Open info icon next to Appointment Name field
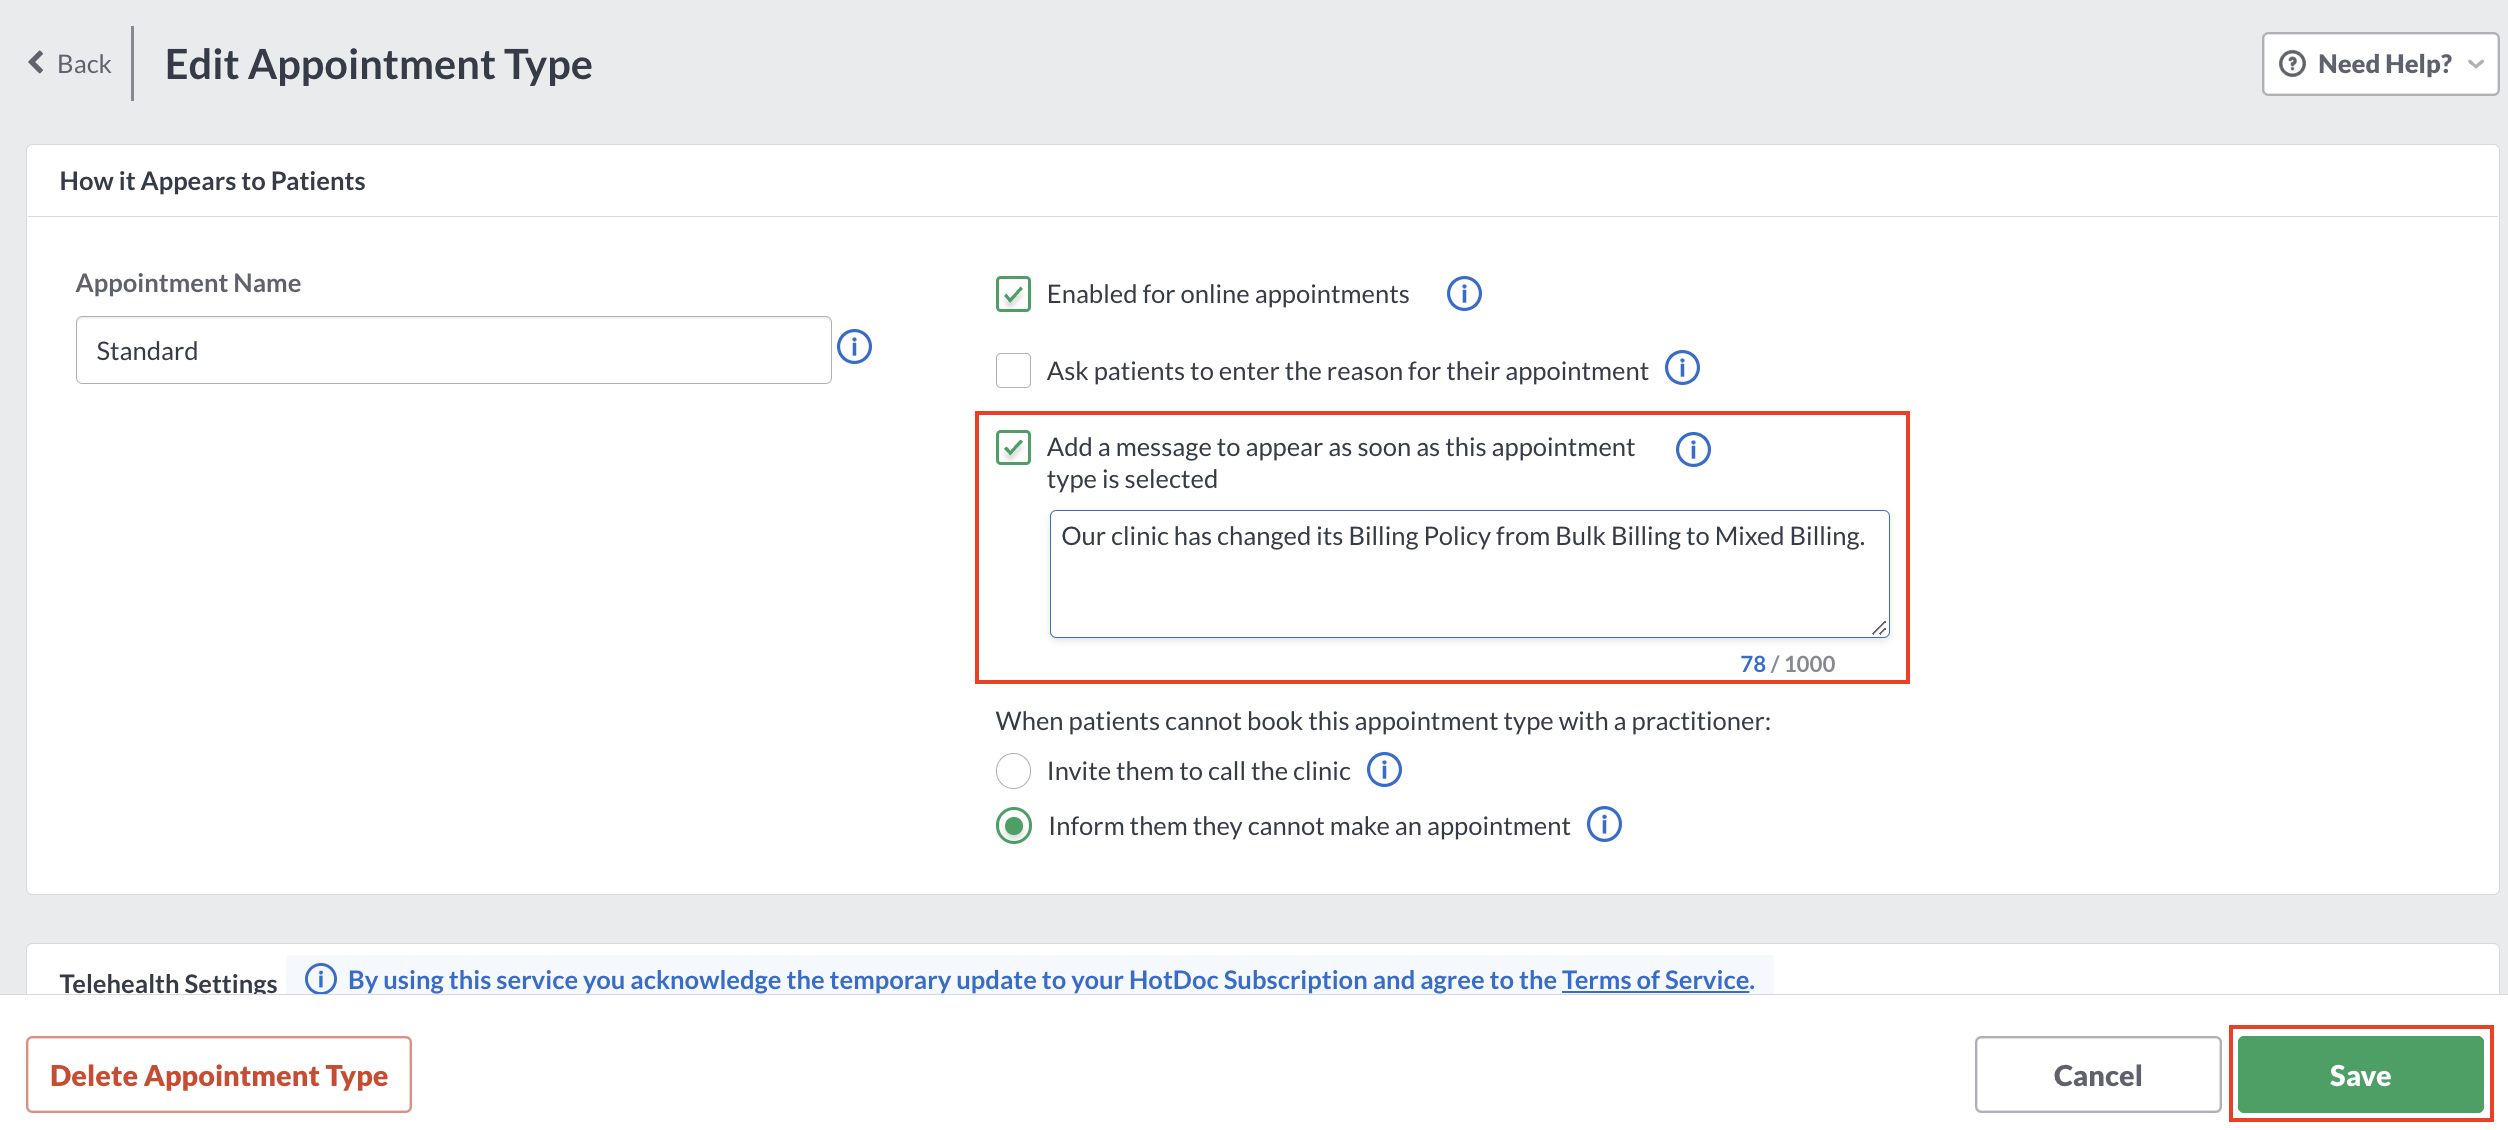 coord(854,347)
